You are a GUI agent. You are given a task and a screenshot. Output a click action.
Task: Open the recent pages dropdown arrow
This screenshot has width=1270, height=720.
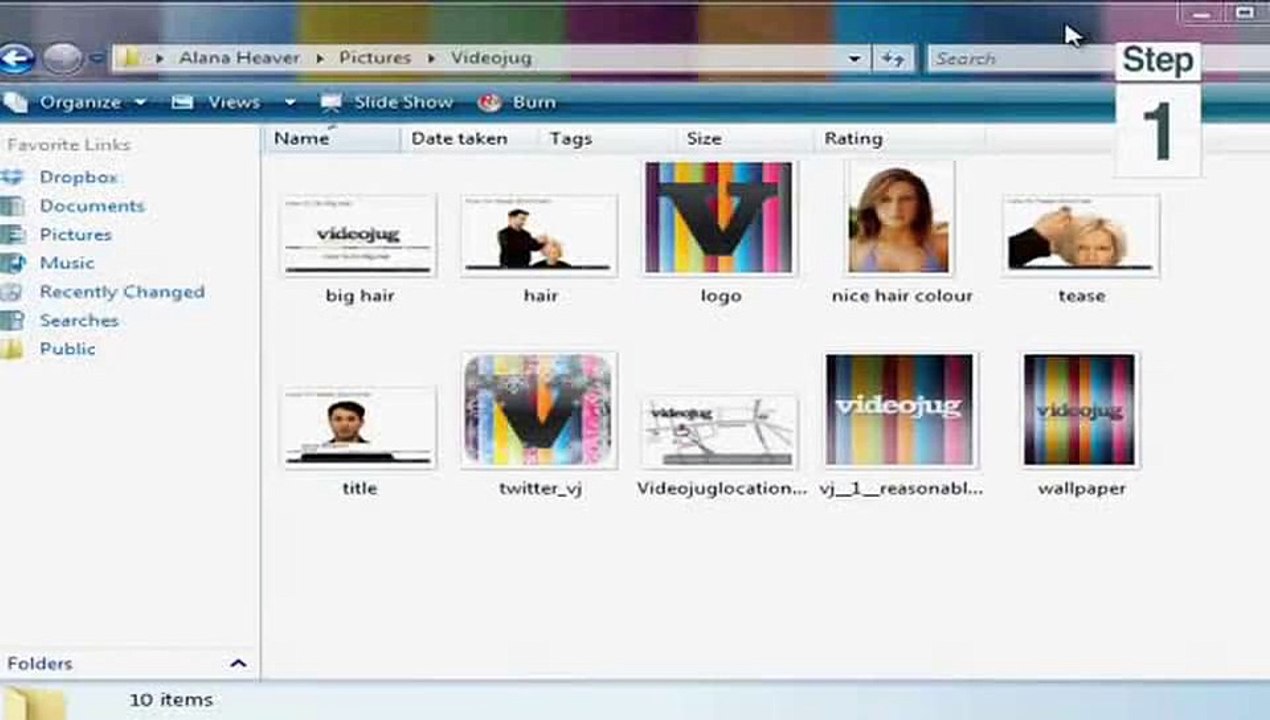pos(97,58)
